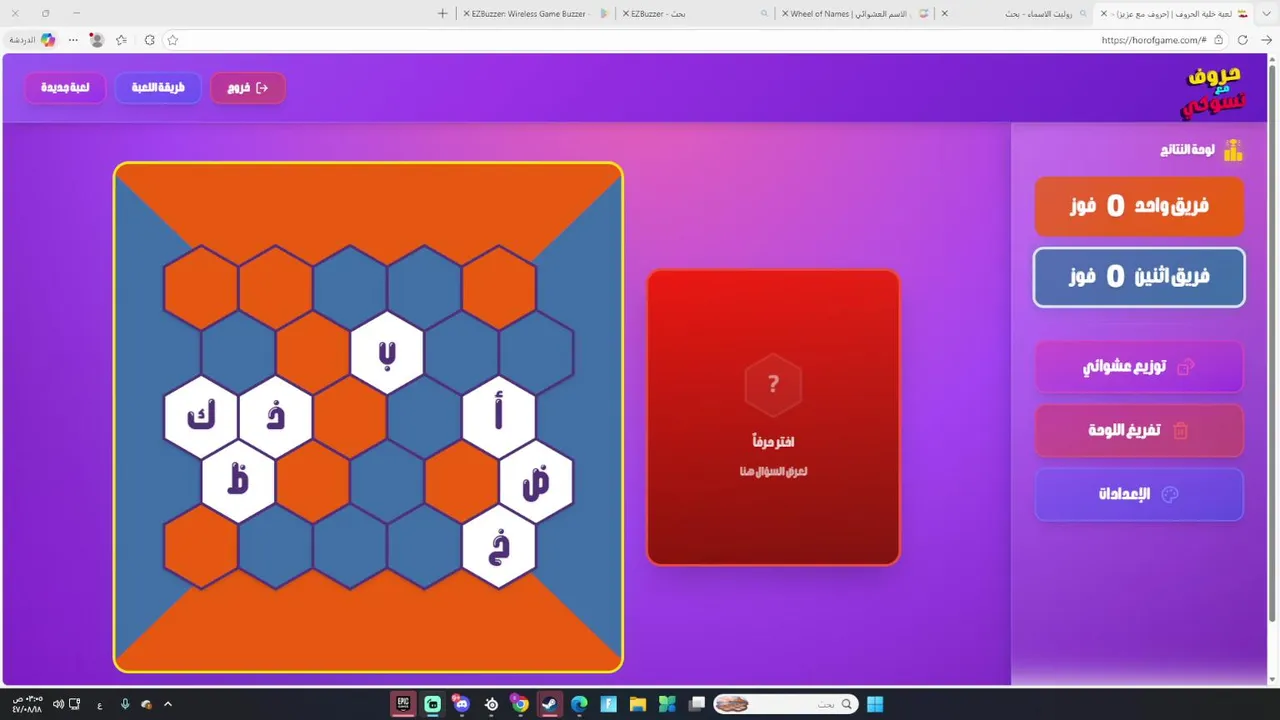Close the EZBuzzer - بحث tab
Viewport: 1280px width, 720px height.
[624, 13]
